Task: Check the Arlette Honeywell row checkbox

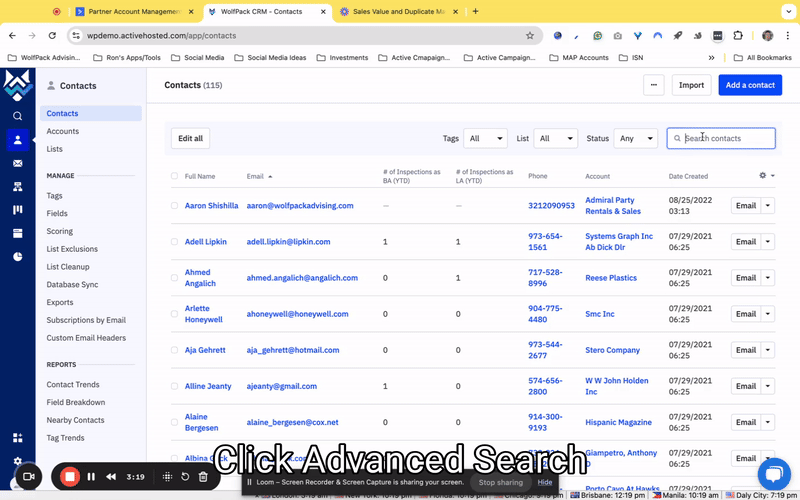Action: 174,314
